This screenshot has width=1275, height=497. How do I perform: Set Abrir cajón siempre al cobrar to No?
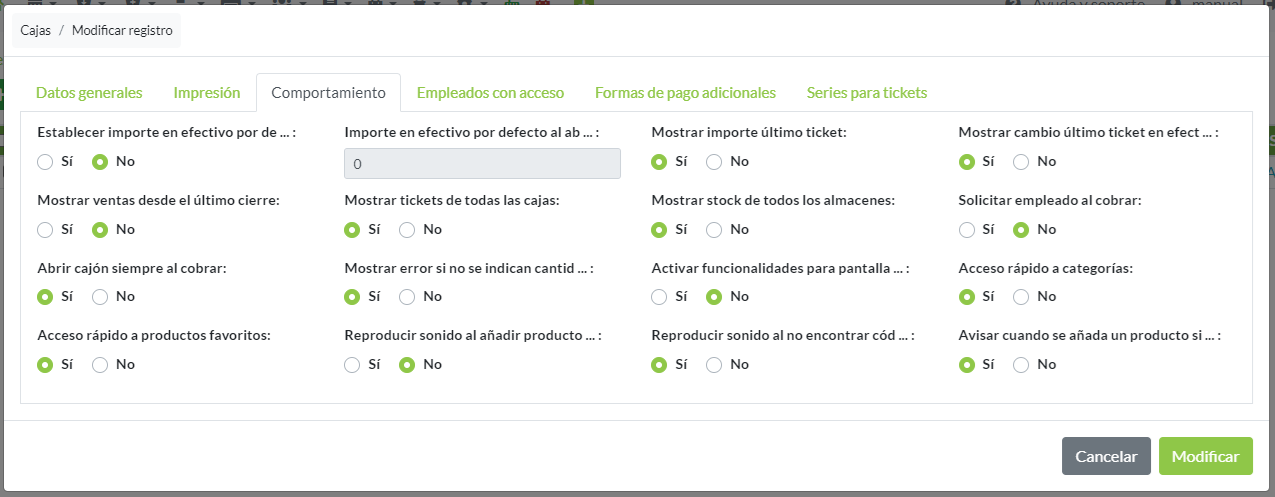pos(100,297)
